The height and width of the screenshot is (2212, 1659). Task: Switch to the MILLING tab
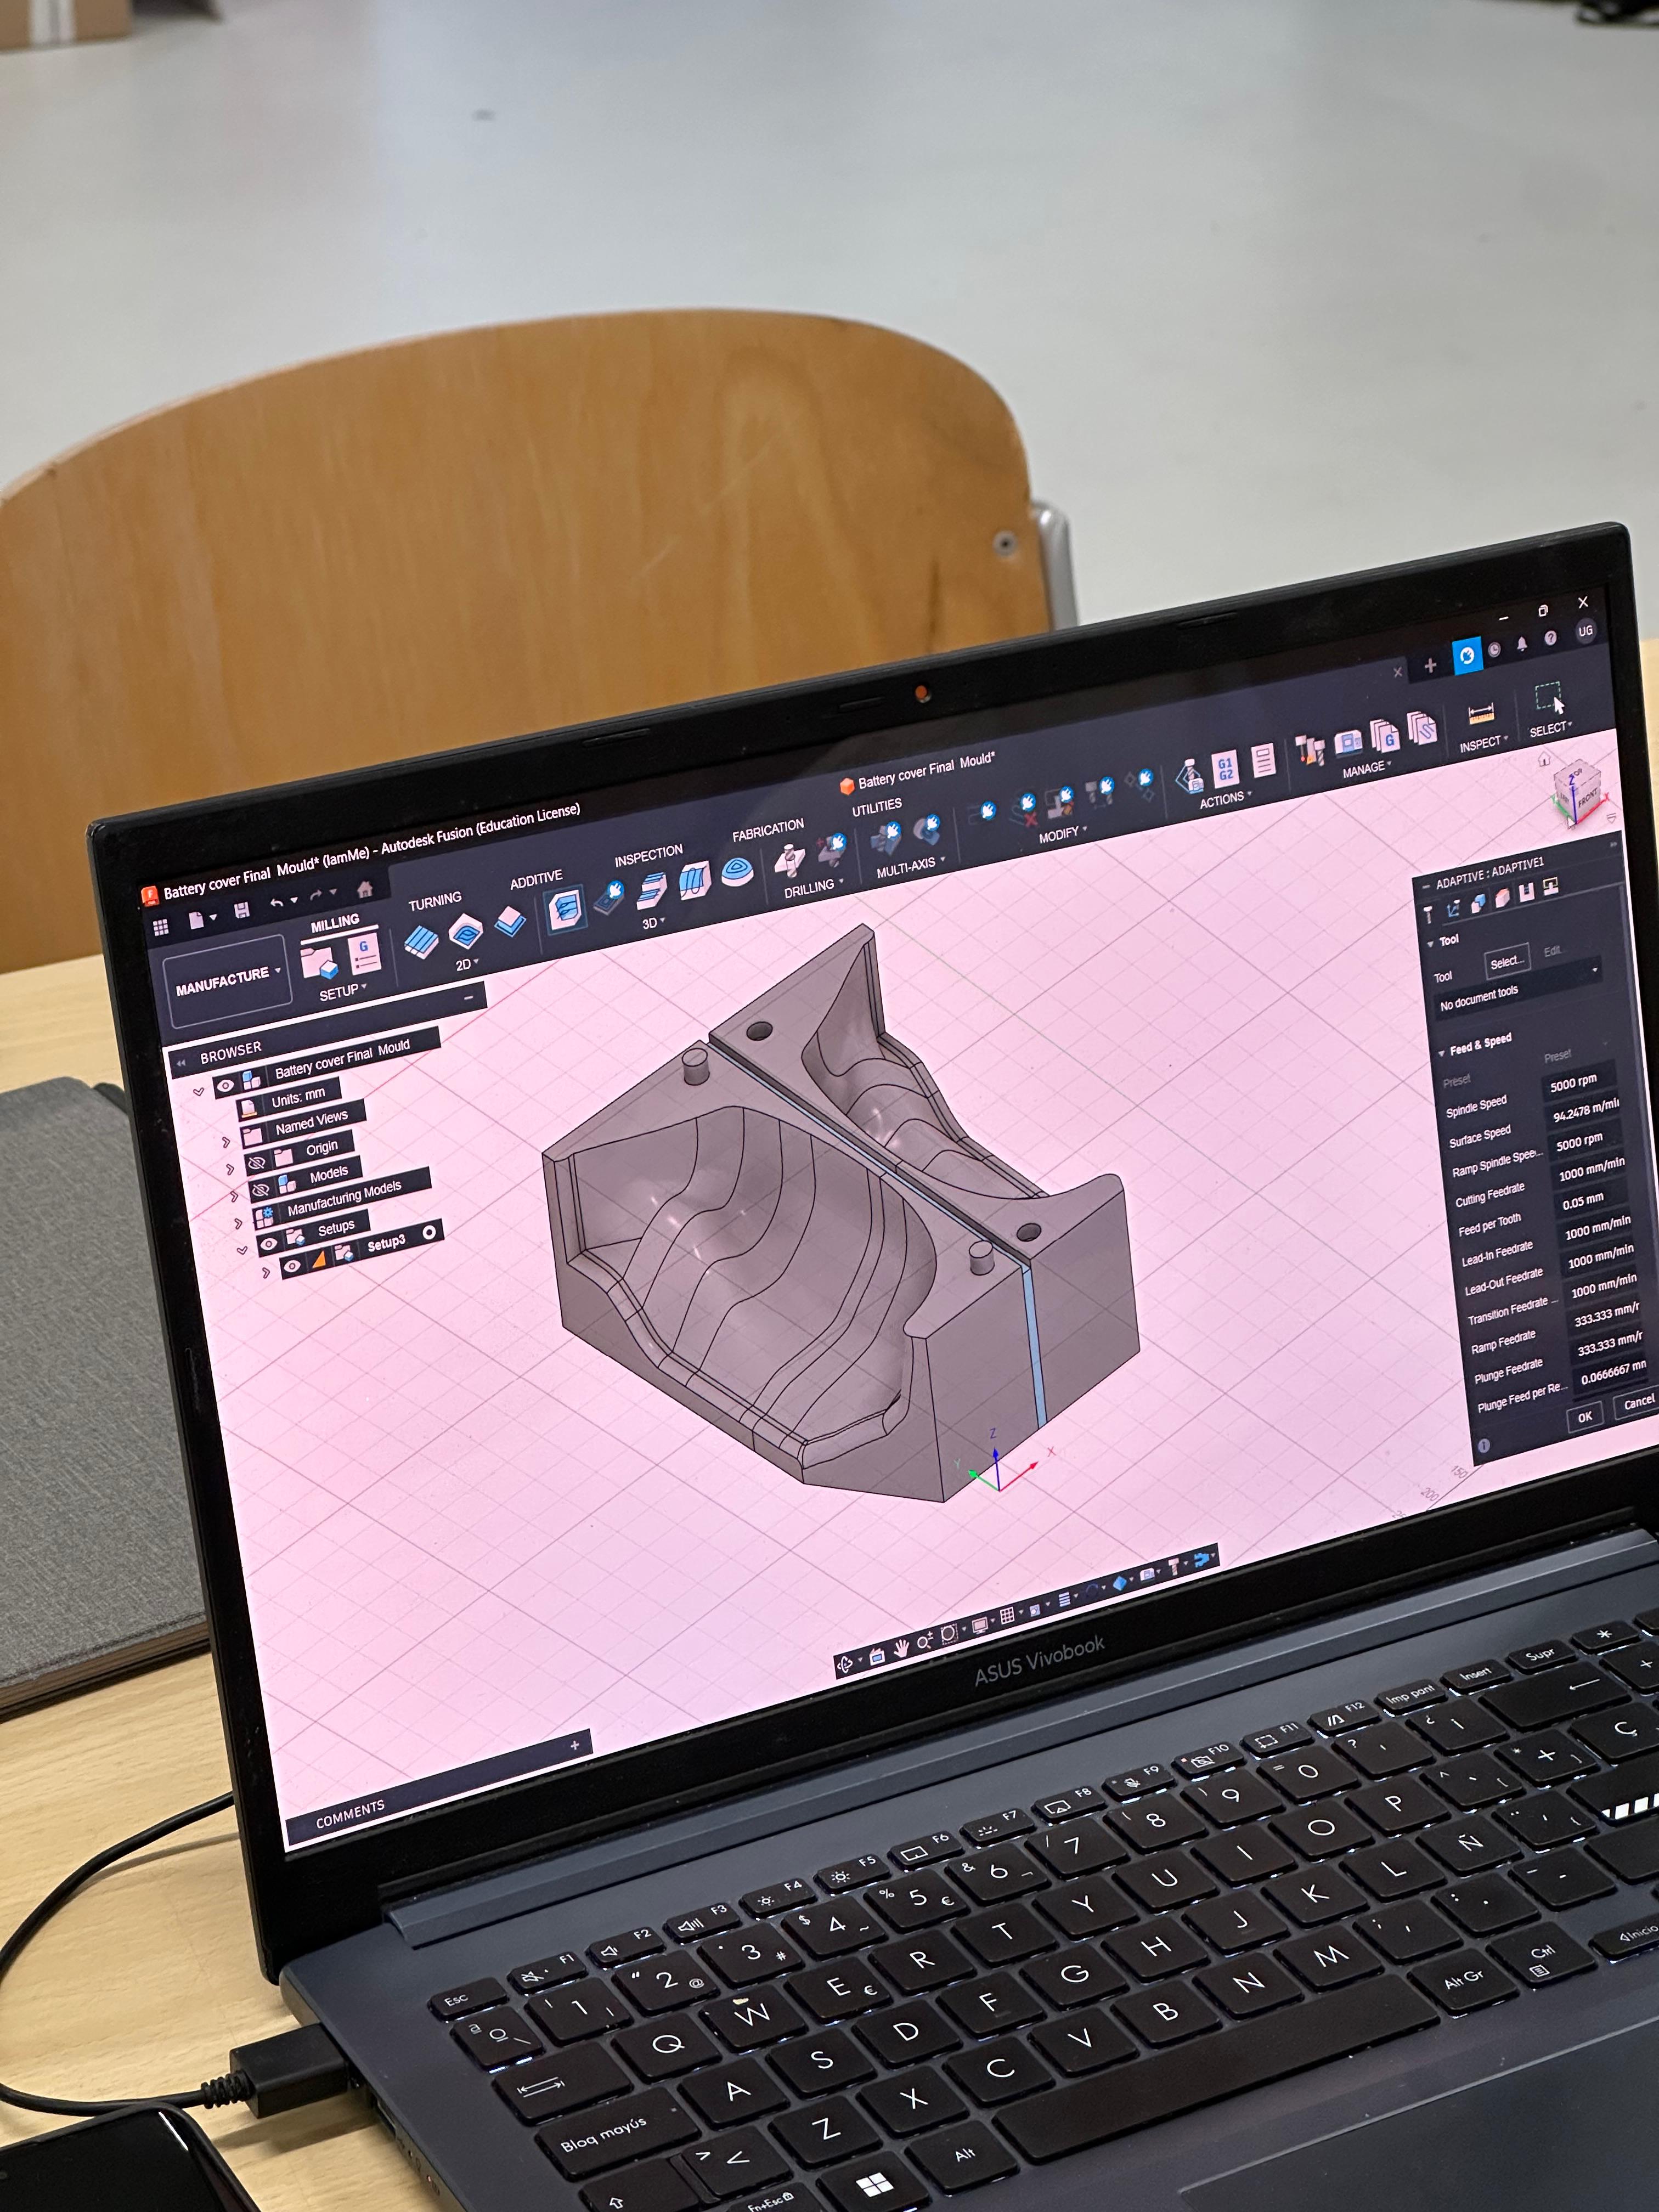tap(334, 923)
